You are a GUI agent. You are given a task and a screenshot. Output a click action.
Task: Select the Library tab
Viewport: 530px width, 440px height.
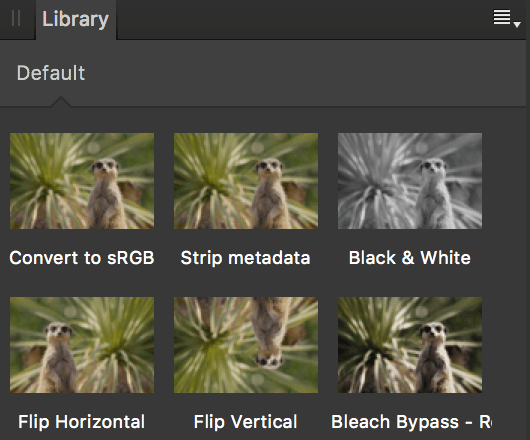click(x=76, y=19)
